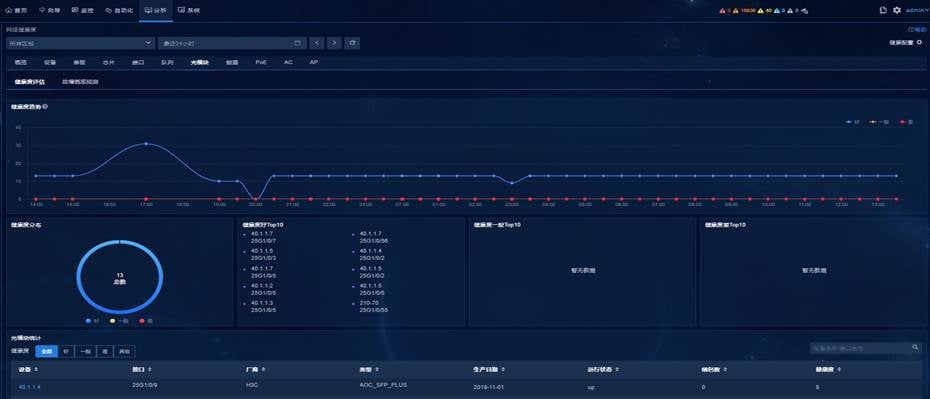Expand the area selection dropdown
Image resolution: width=930 pixels, height=399 pixels.
pyautogui.click(x=81, y=43)
